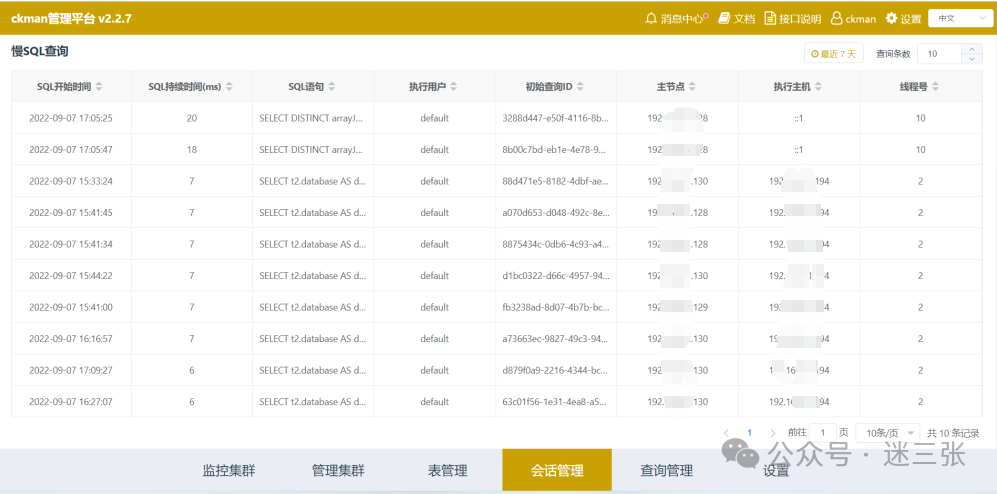Sort by 初始查询ID column arrows

tap(580, 86)
